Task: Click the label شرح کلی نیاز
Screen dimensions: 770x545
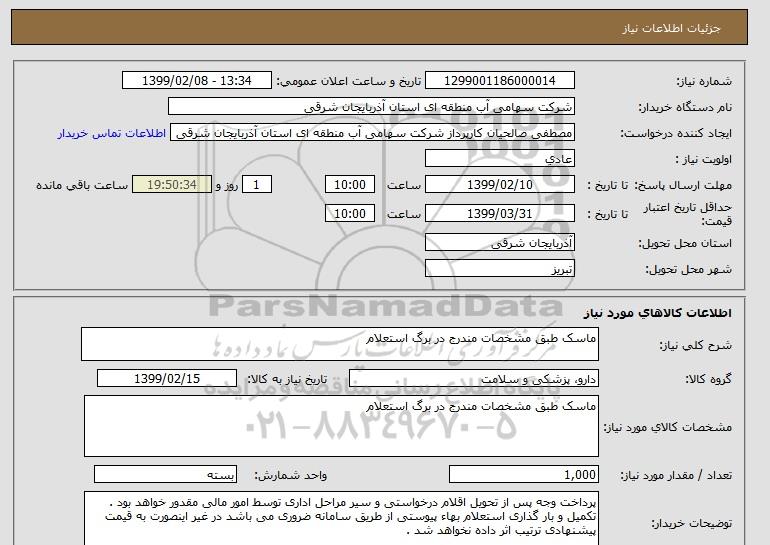Action: (x=695, y=345)
